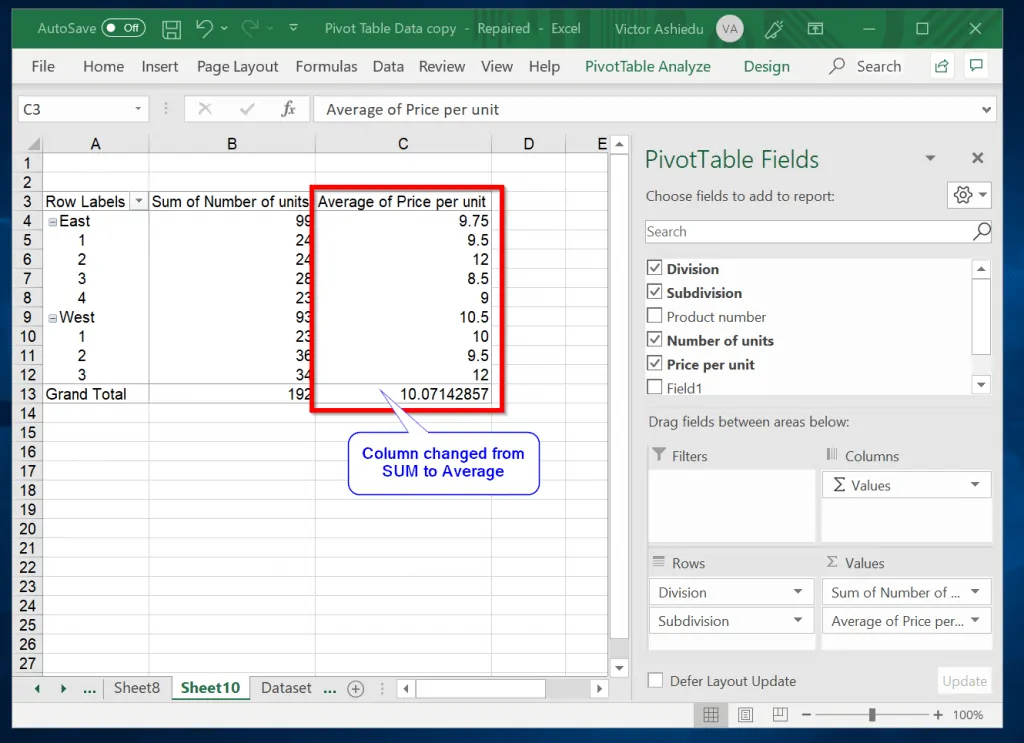
Task: Click the Share icon in ribbon
Action: 941,66
